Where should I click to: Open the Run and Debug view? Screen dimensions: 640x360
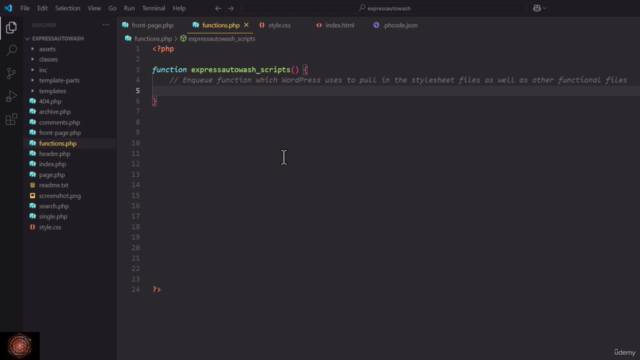[x=11, y=96]
